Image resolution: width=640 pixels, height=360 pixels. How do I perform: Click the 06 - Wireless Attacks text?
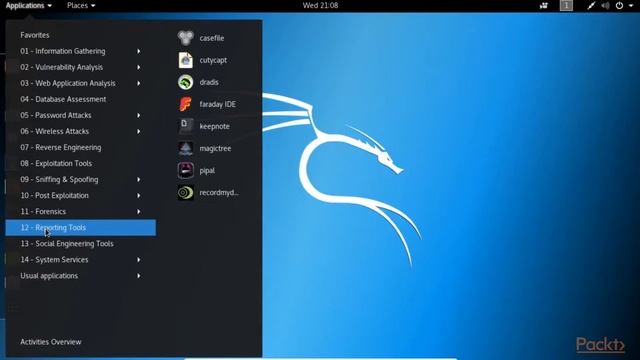coord(55,131)
